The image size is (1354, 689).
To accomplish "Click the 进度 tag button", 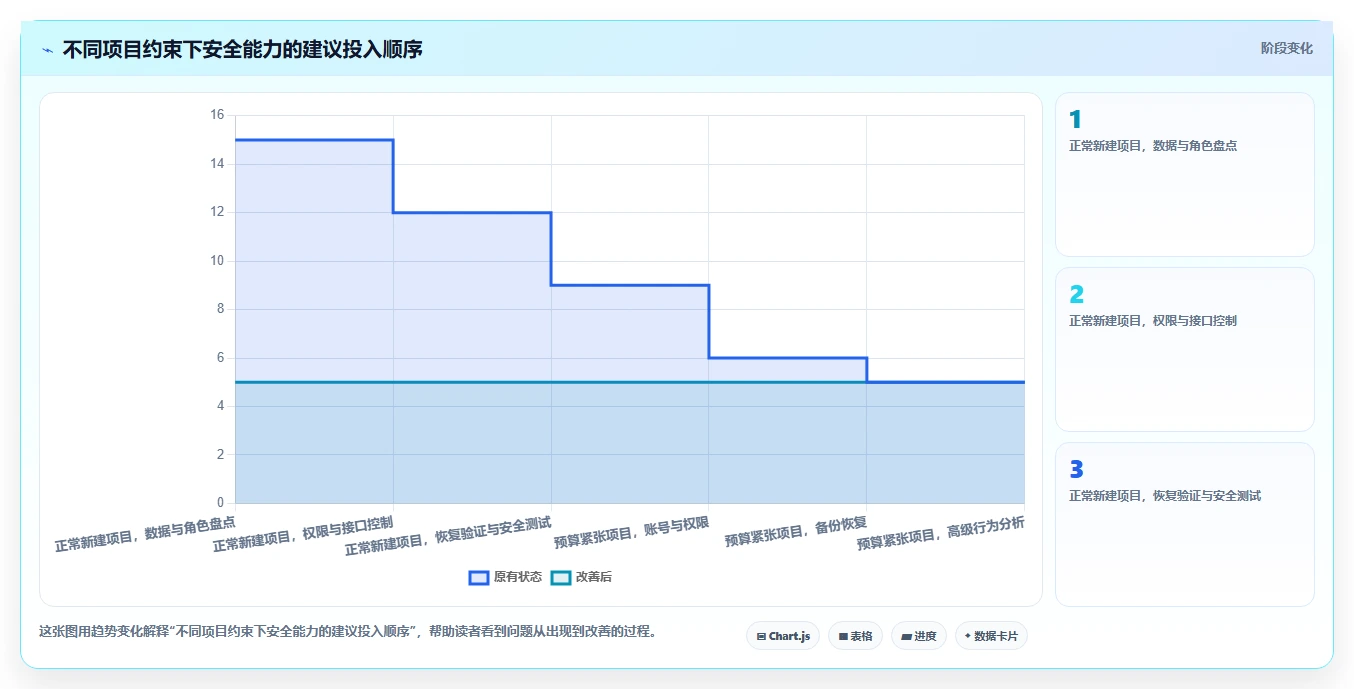I will [919, 636].
